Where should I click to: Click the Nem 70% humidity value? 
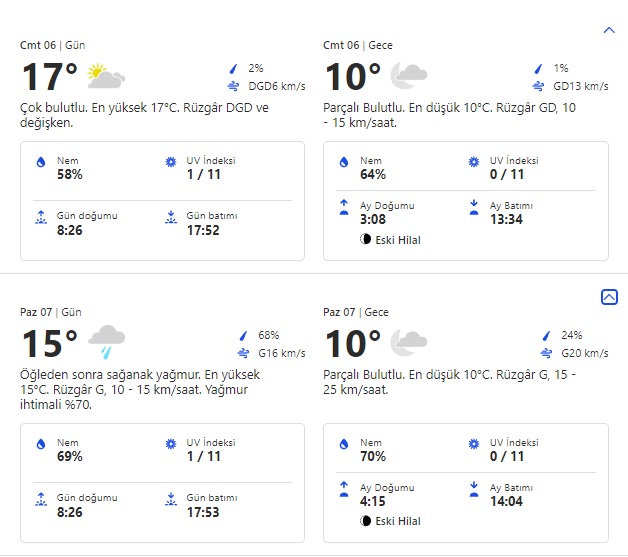372,457
